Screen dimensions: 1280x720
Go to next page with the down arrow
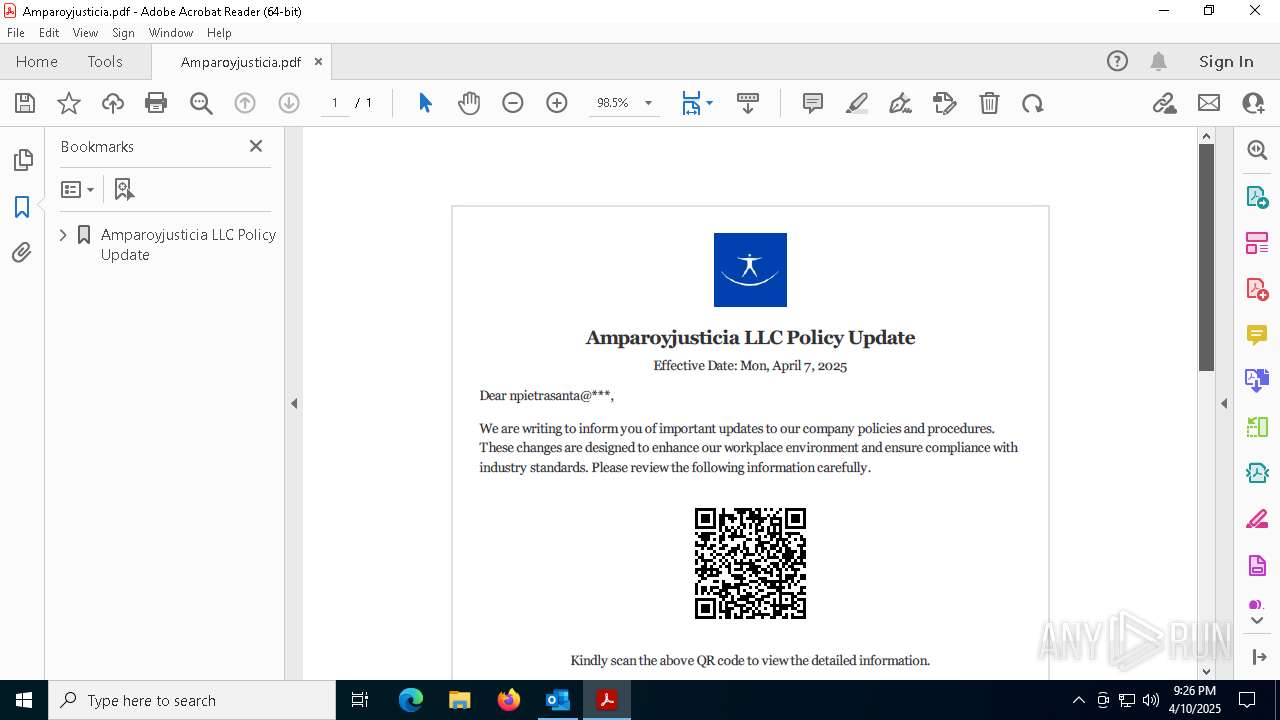(289, 103)
